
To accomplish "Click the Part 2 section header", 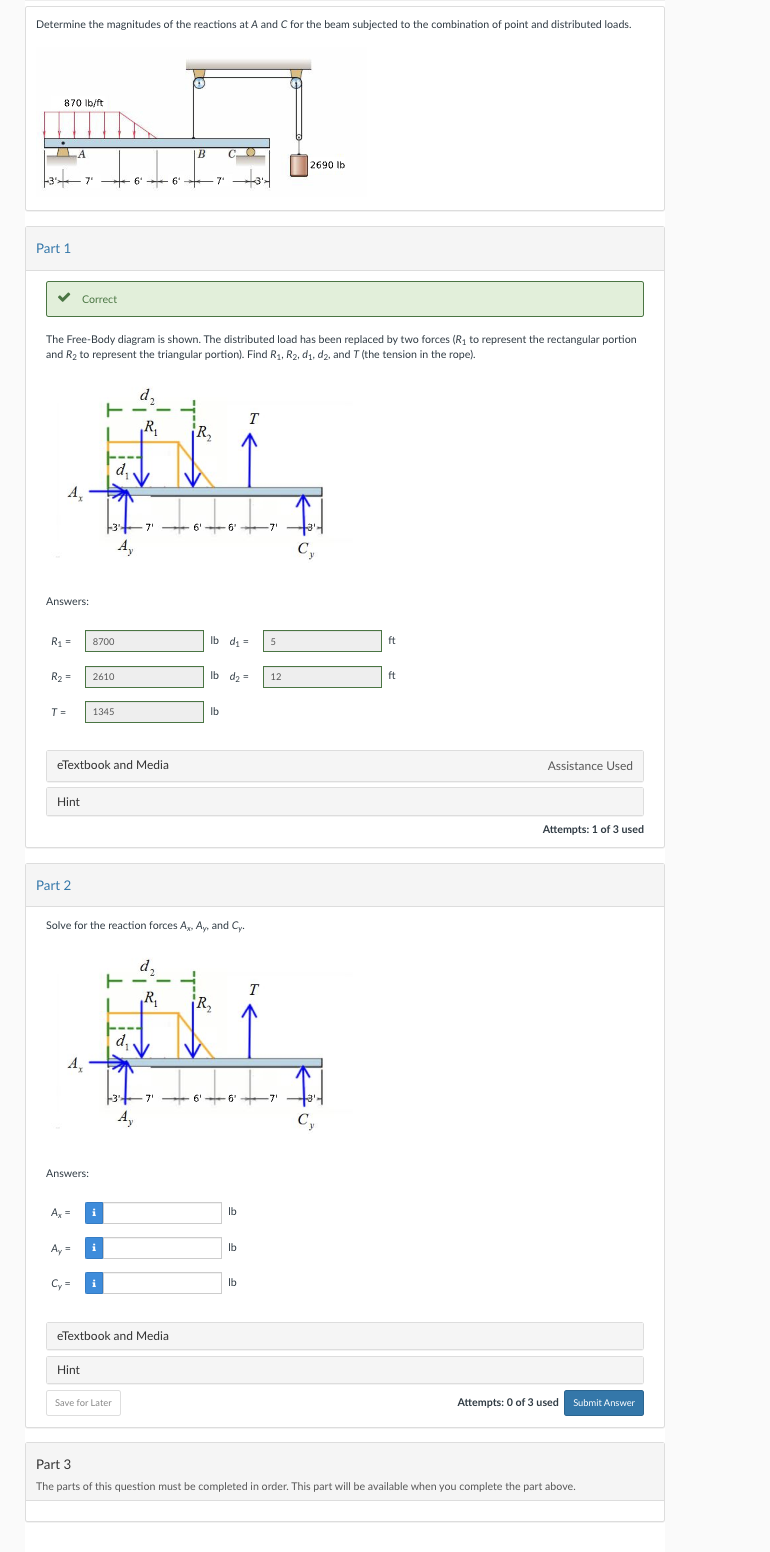I will [55, 884].
